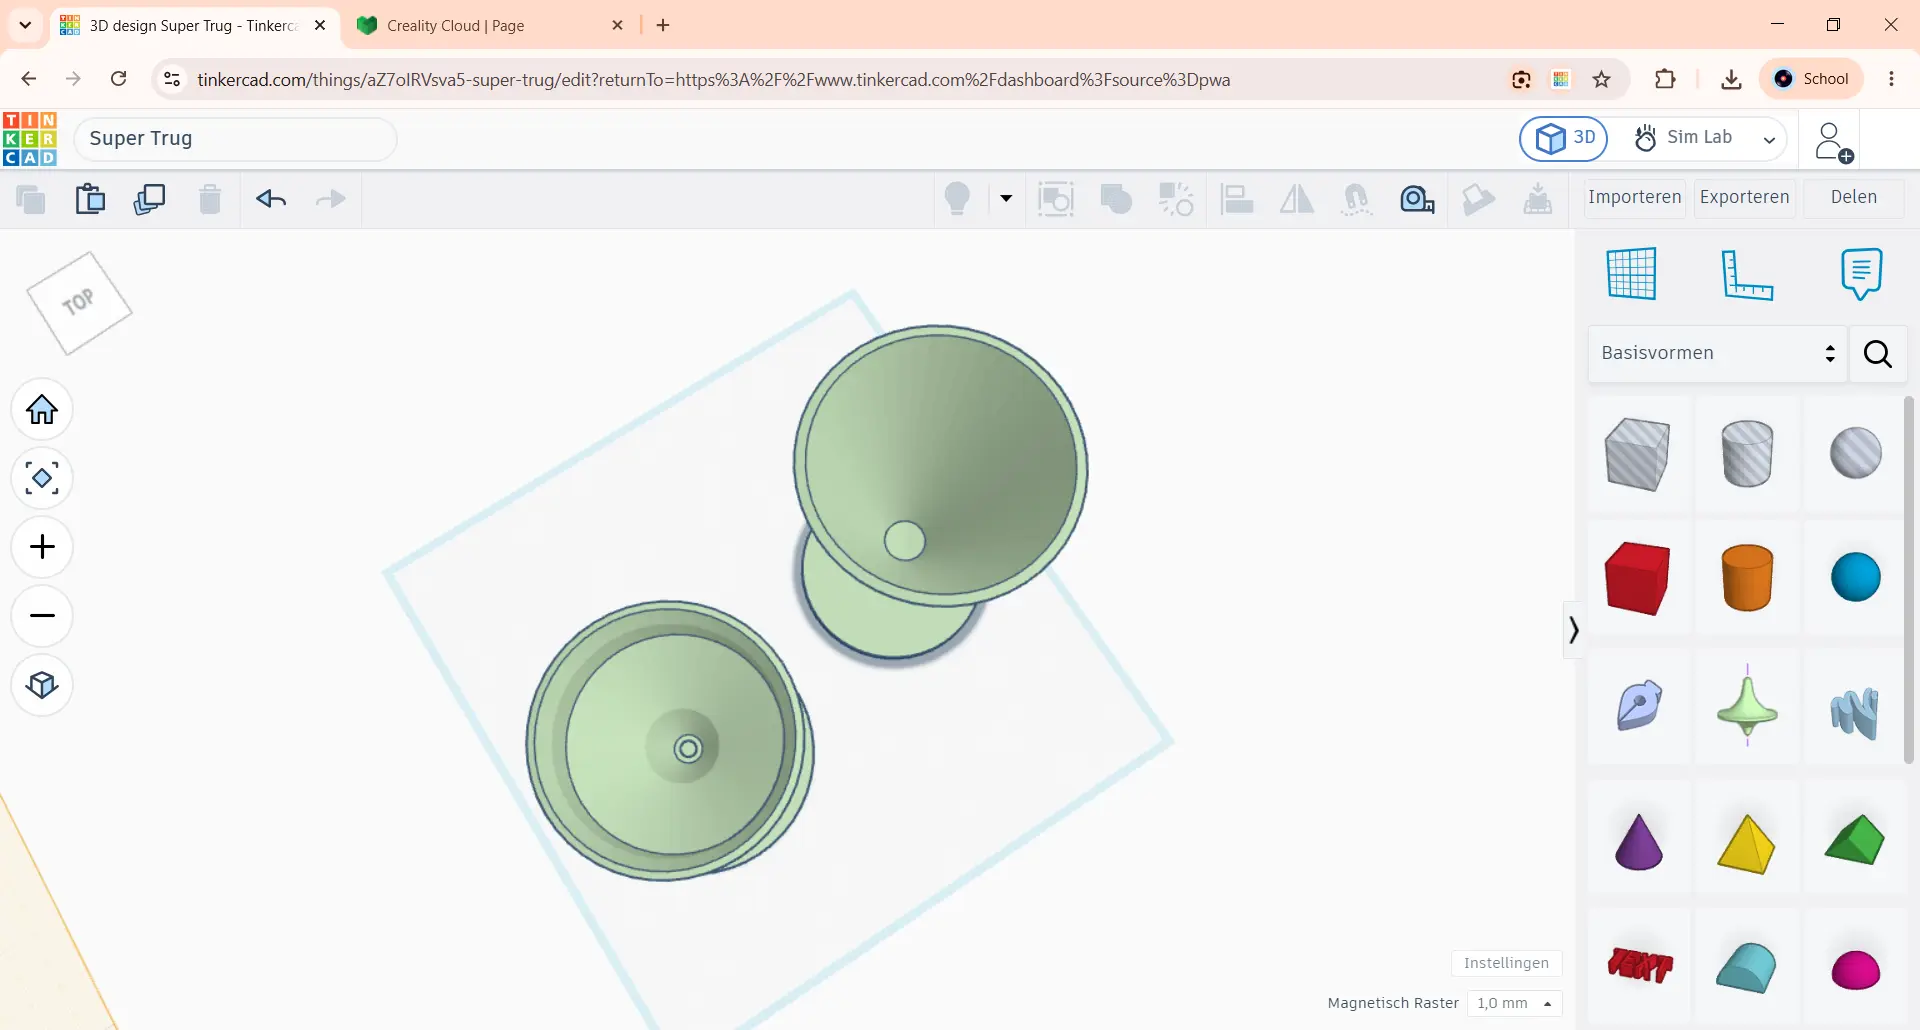Delete selection with the trash icon
Image resolution: width=1920 pixels, height=1030 pixels.
[209, 199]
